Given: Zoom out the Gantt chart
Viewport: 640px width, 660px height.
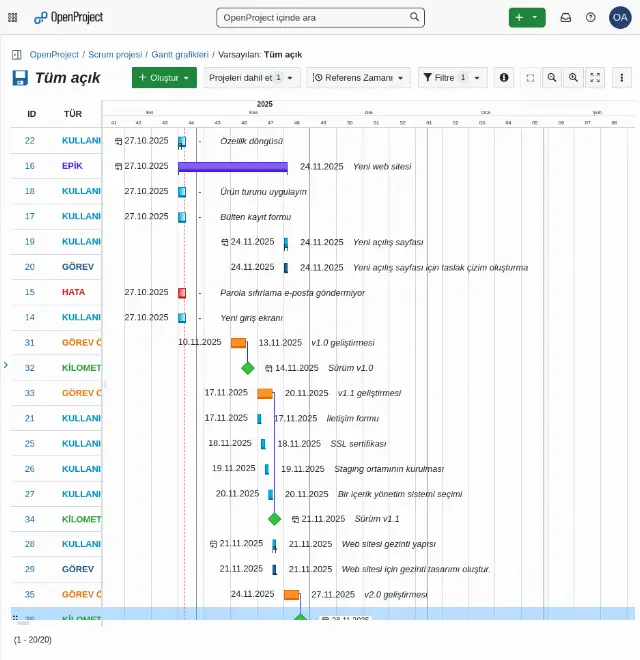Looking at the screenshot, I should pos(552,77).
